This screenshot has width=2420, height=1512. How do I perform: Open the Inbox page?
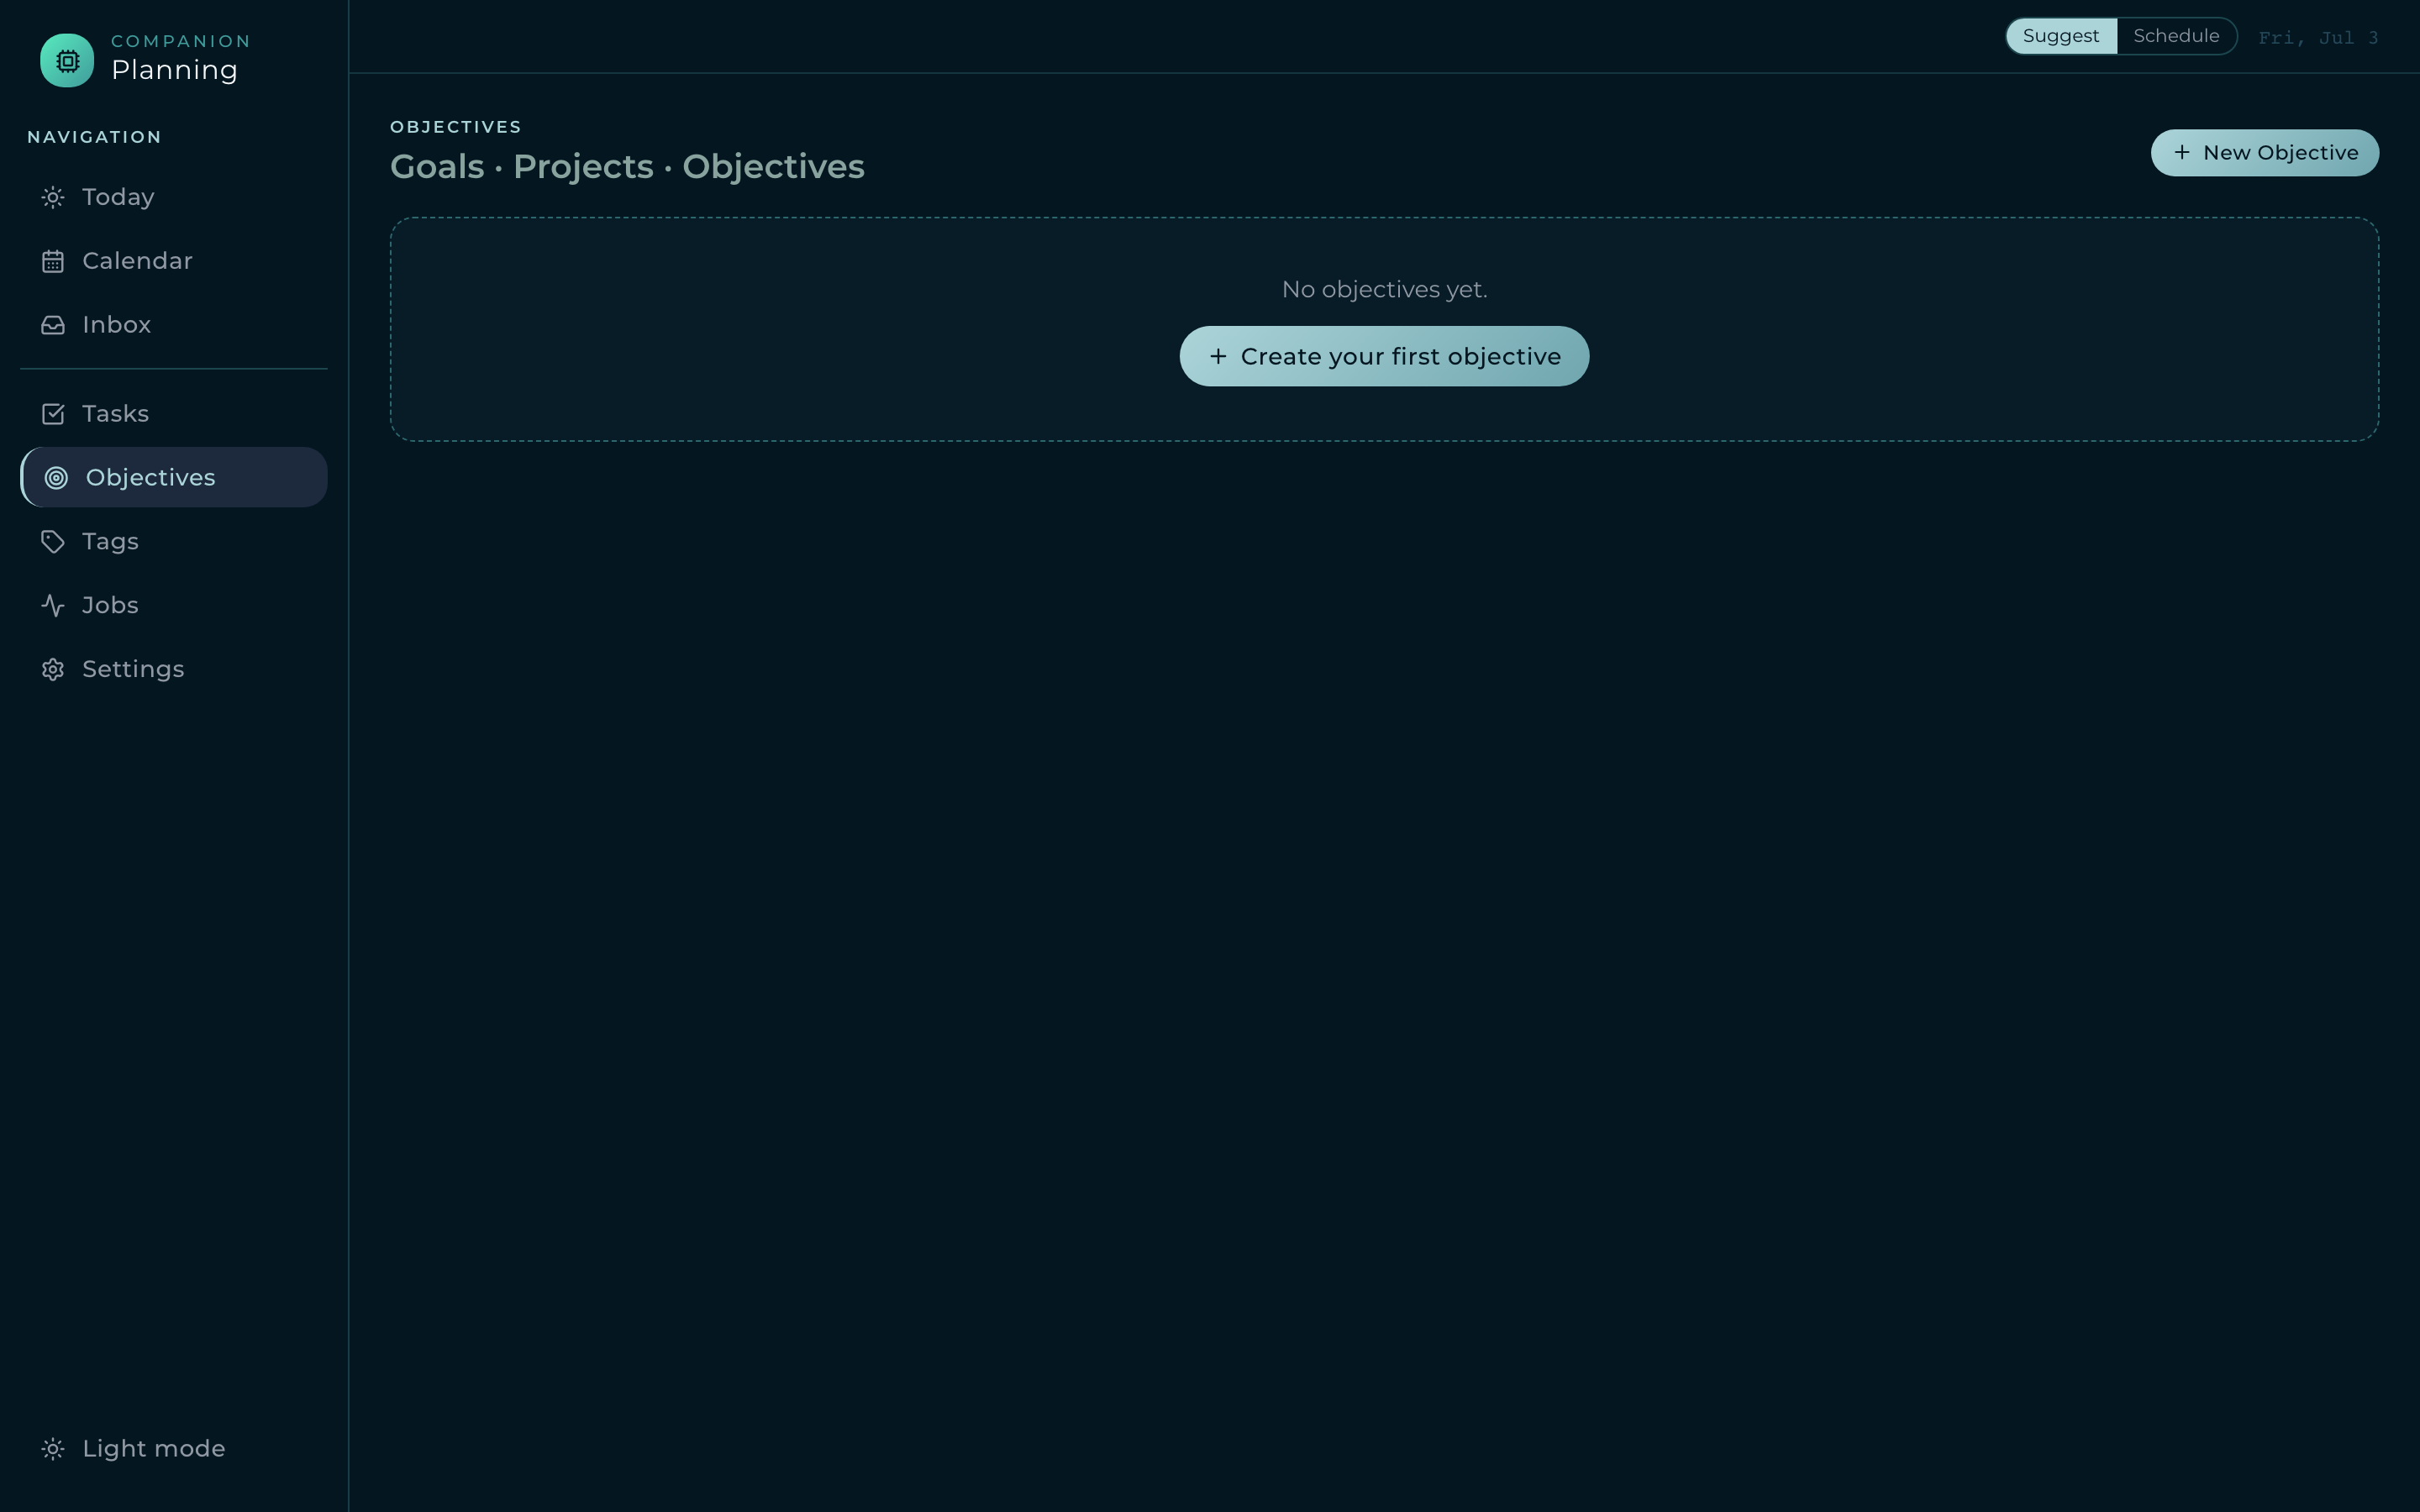[174, 325]
